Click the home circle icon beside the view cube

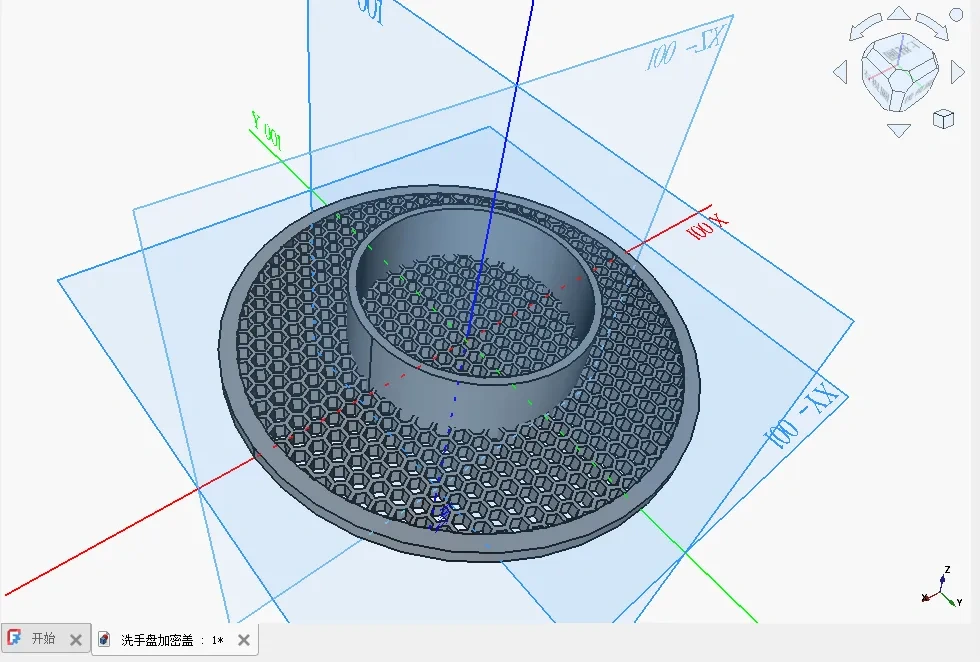(955, 15)
